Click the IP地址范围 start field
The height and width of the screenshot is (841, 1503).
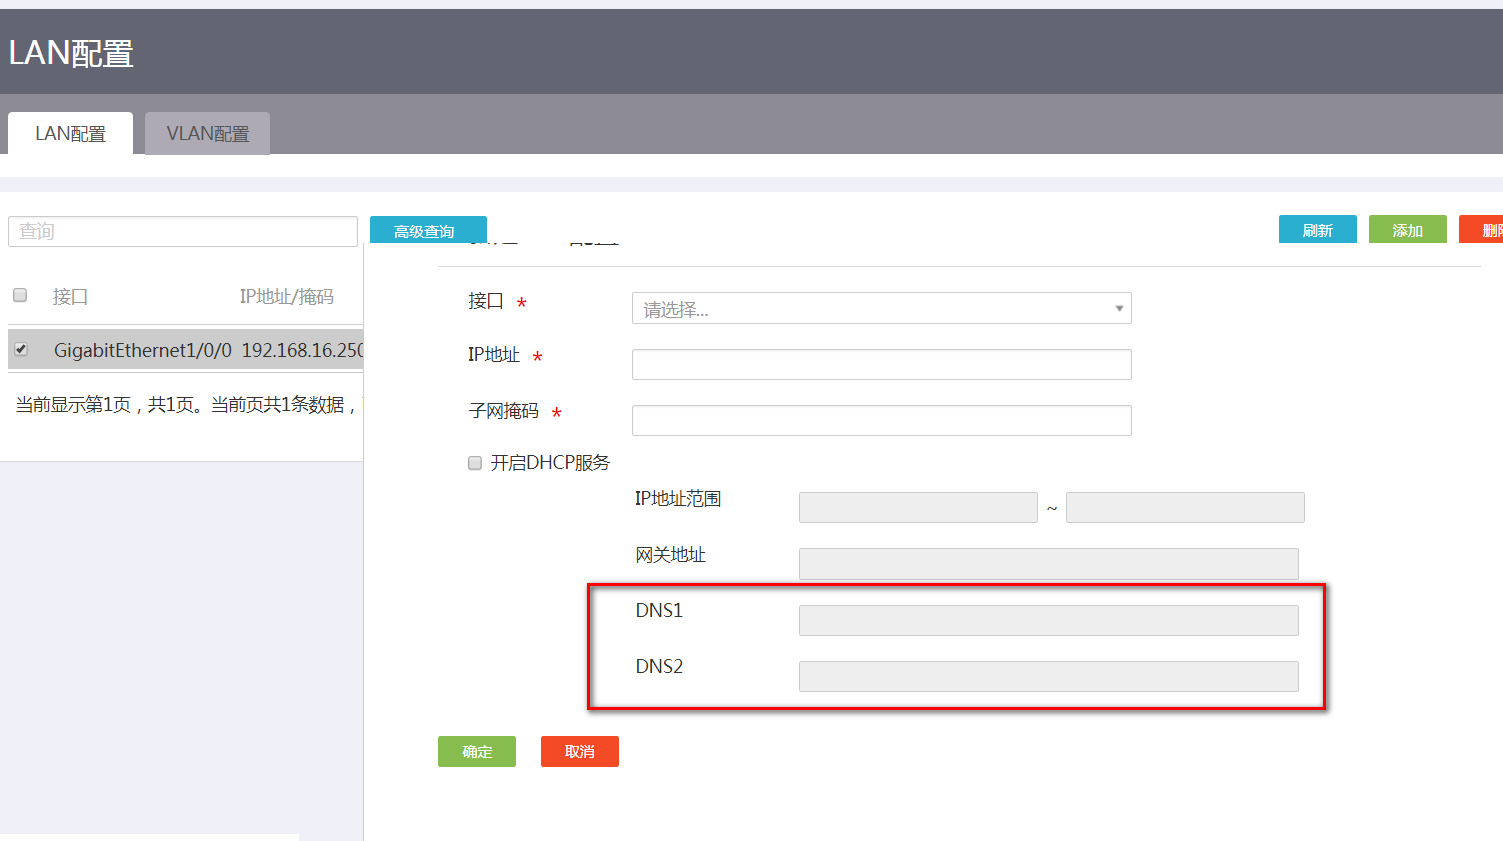coord(918,507)
